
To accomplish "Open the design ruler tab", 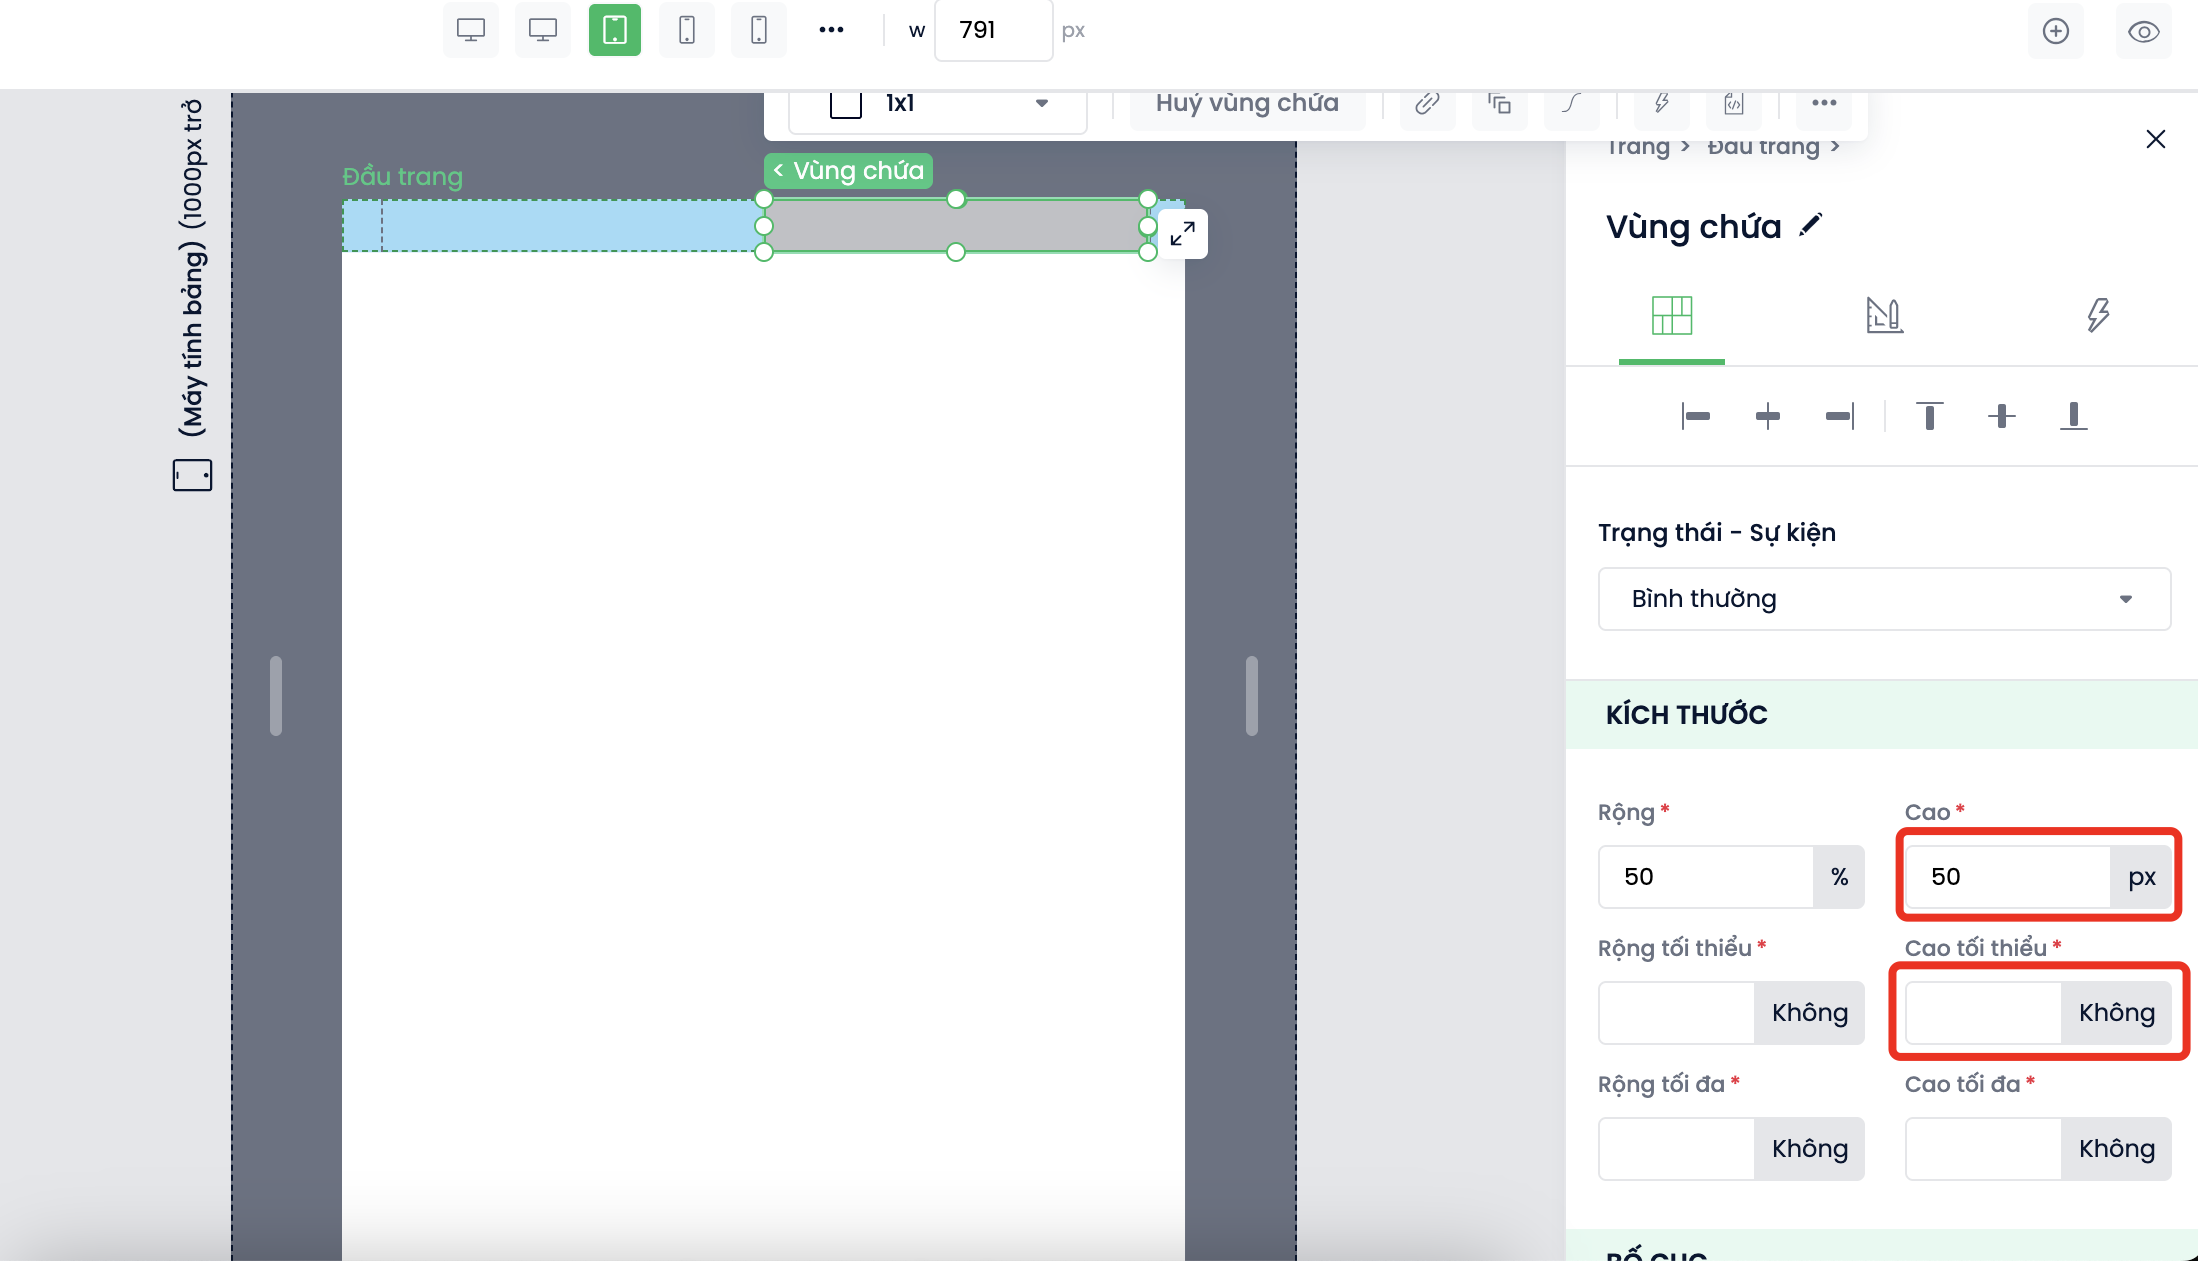I will (1884, 316).
